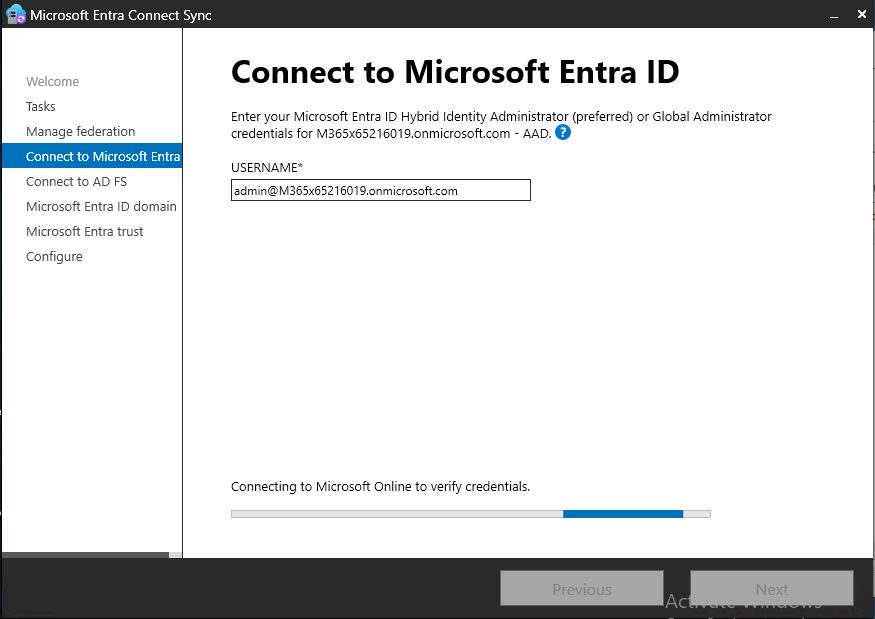Click the help question mark icon
This screenshot has width=875, height=619.
[563, 133]
